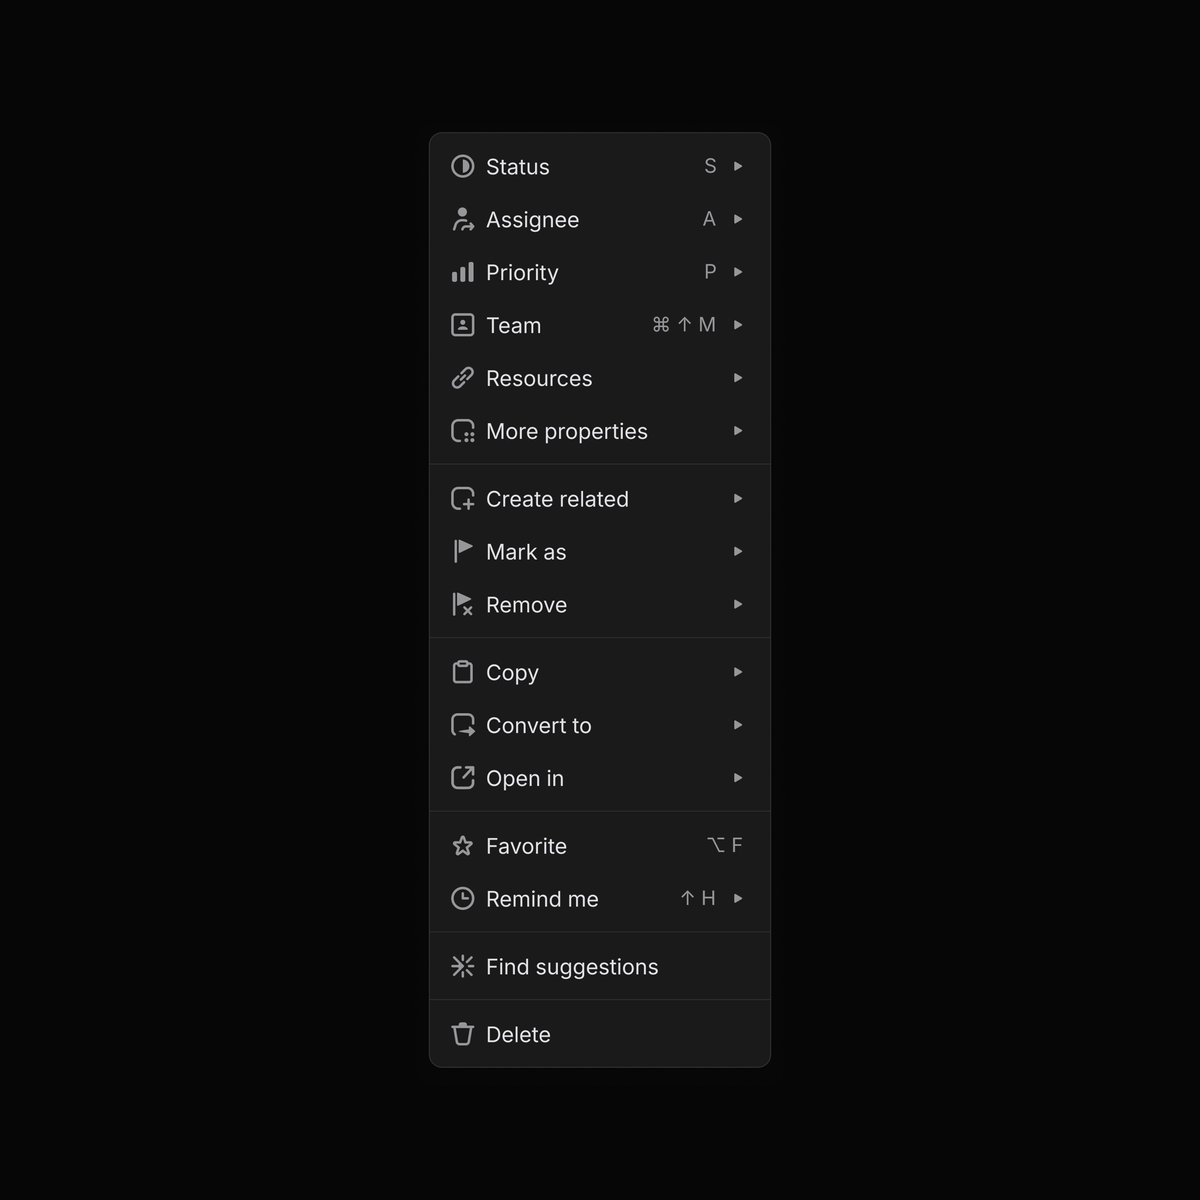Image resolution: width=1200 pixels, height=1200 pixels.
Task: Expand the Assignee submenu arrow
Action: click(x=738, y=219)
